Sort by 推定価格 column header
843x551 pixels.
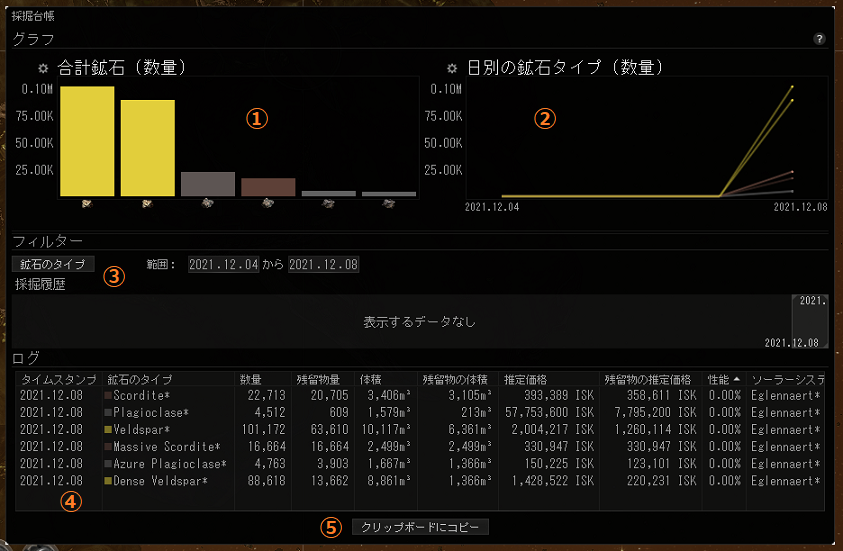(x=548, y=380)
